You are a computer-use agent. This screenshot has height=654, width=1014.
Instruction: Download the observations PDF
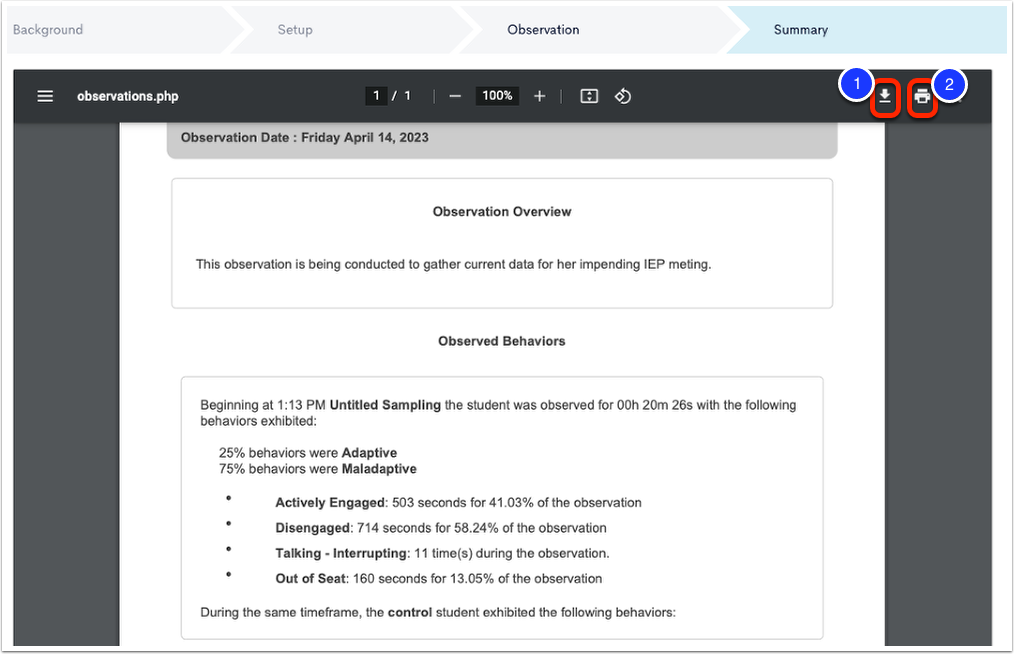(x=885, y=97)
